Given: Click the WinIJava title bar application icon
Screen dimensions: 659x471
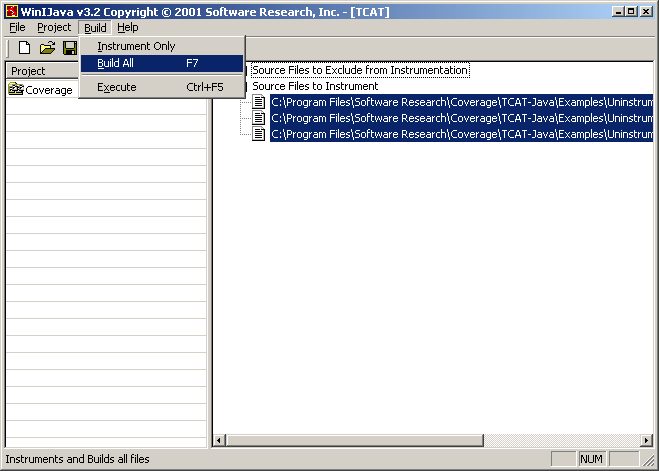Looking at the screenshot, I should 12,11.
